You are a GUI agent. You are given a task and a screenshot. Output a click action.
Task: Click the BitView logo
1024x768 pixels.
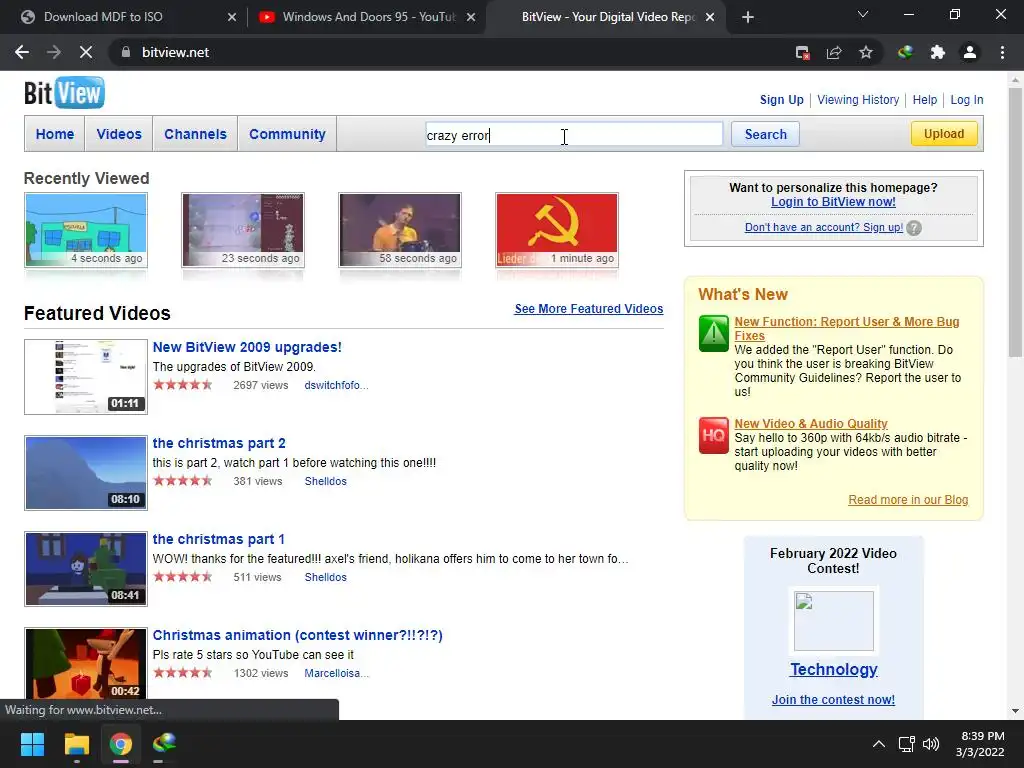tap(64, 93)
